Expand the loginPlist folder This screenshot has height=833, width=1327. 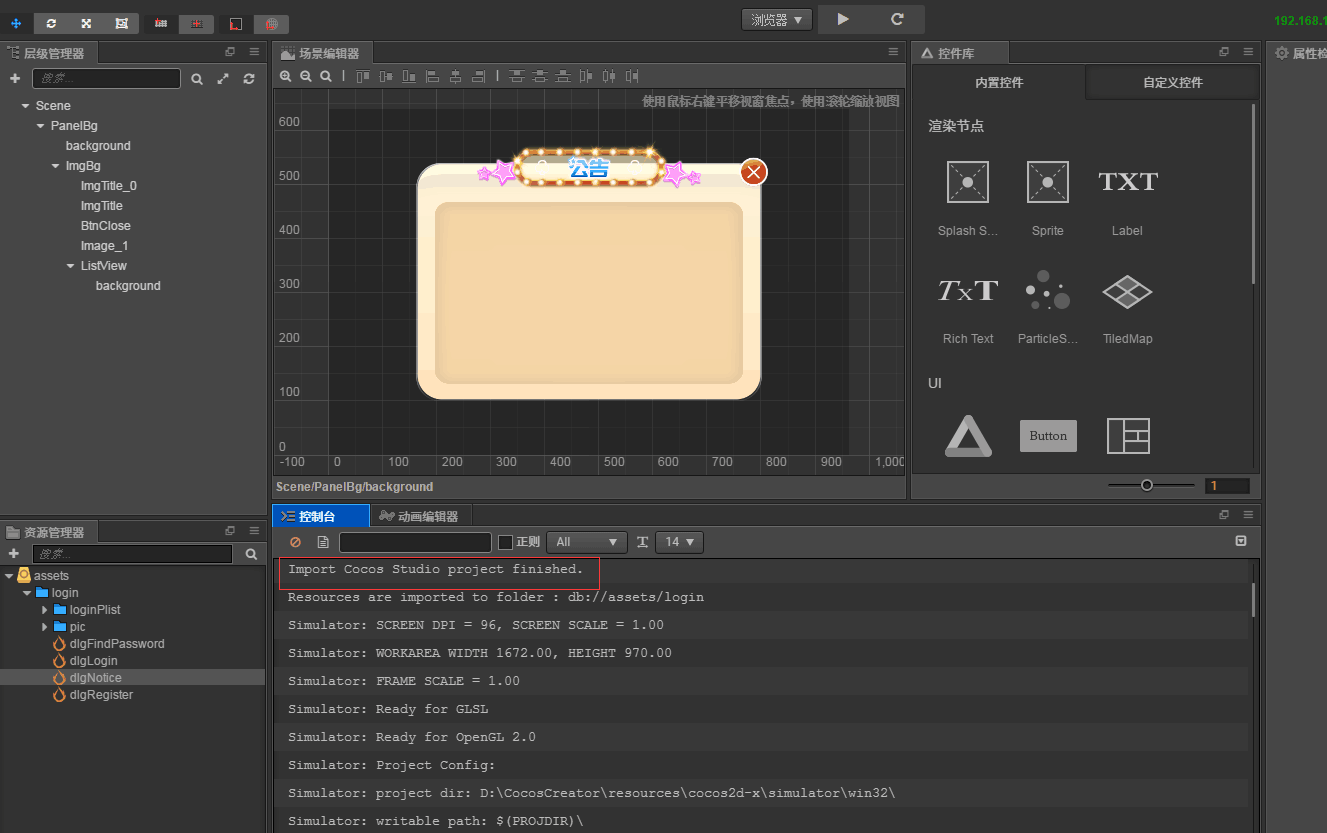pyautogui.click(x=45, y=610)
